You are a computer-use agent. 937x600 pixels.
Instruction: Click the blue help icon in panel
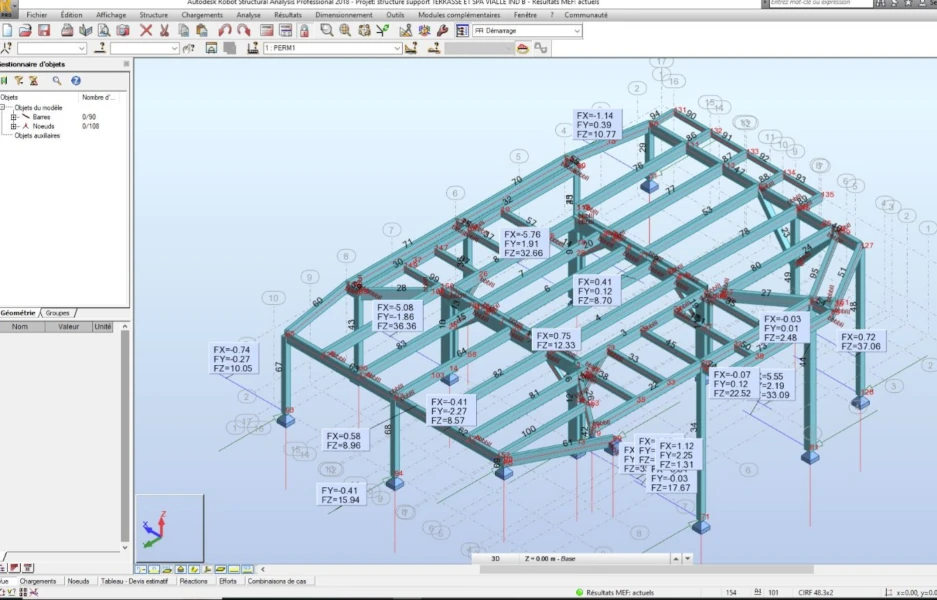point(75,81)
